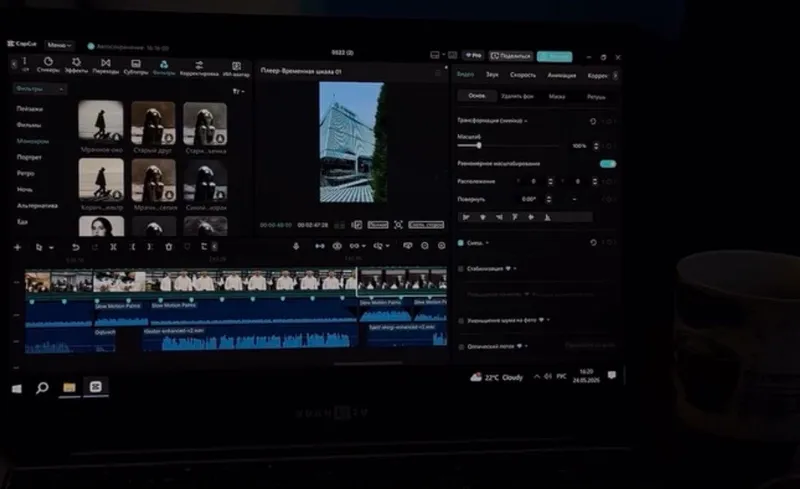800x489 pixels.
Task: Toggle preview axis eye icon on timeline
Action: [337, 246]
